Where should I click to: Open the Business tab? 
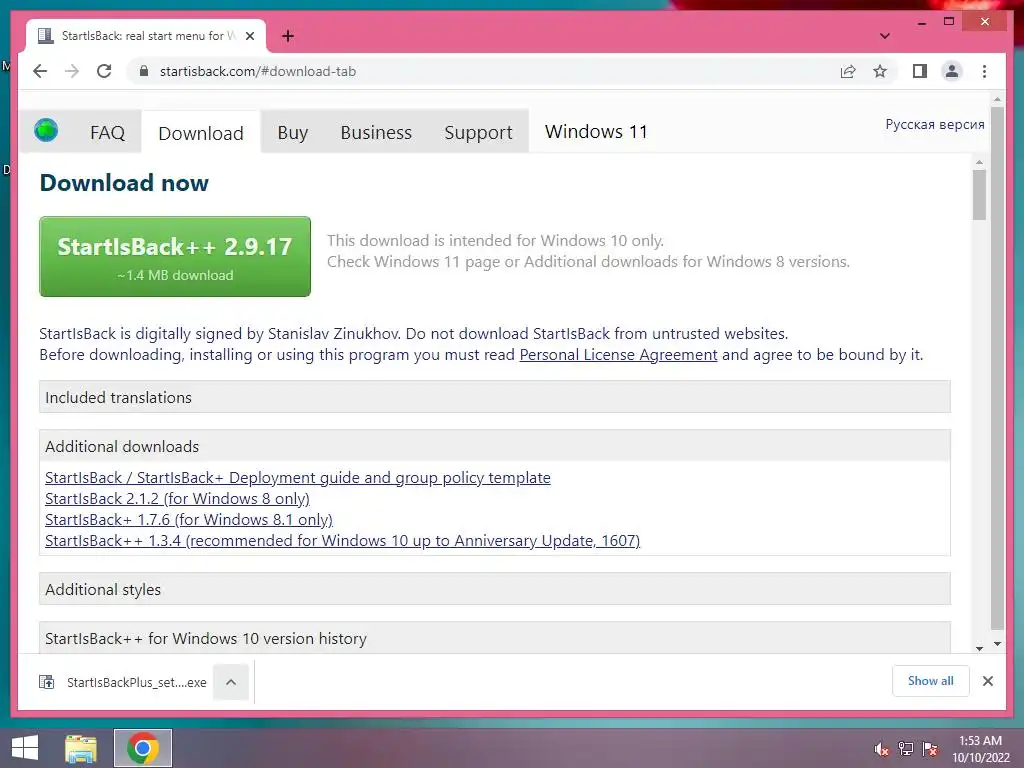coord(376,133)
